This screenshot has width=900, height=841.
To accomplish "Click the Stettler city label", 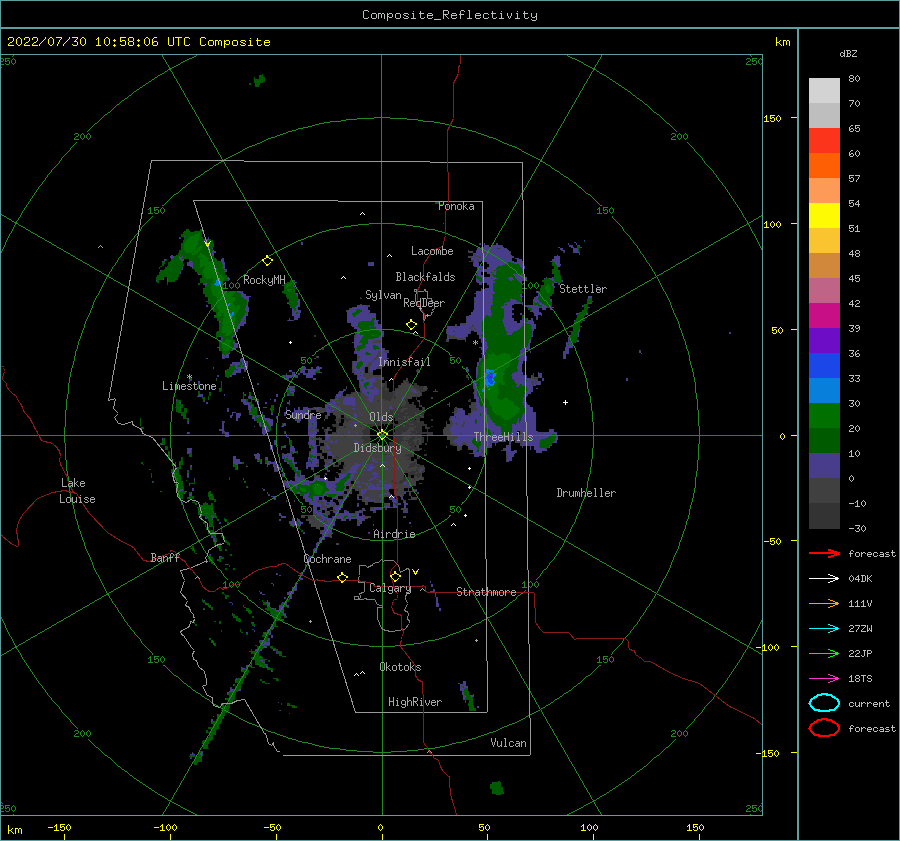I will tap(583, 289).
